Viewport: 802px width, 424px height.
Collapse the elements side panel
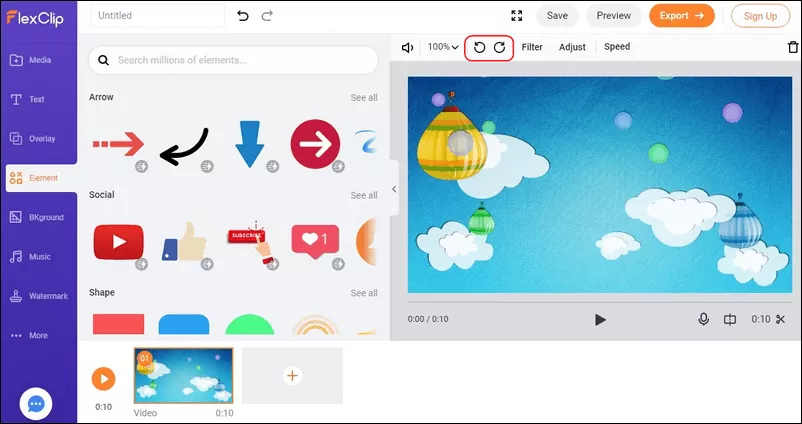[x=394, y=189]
